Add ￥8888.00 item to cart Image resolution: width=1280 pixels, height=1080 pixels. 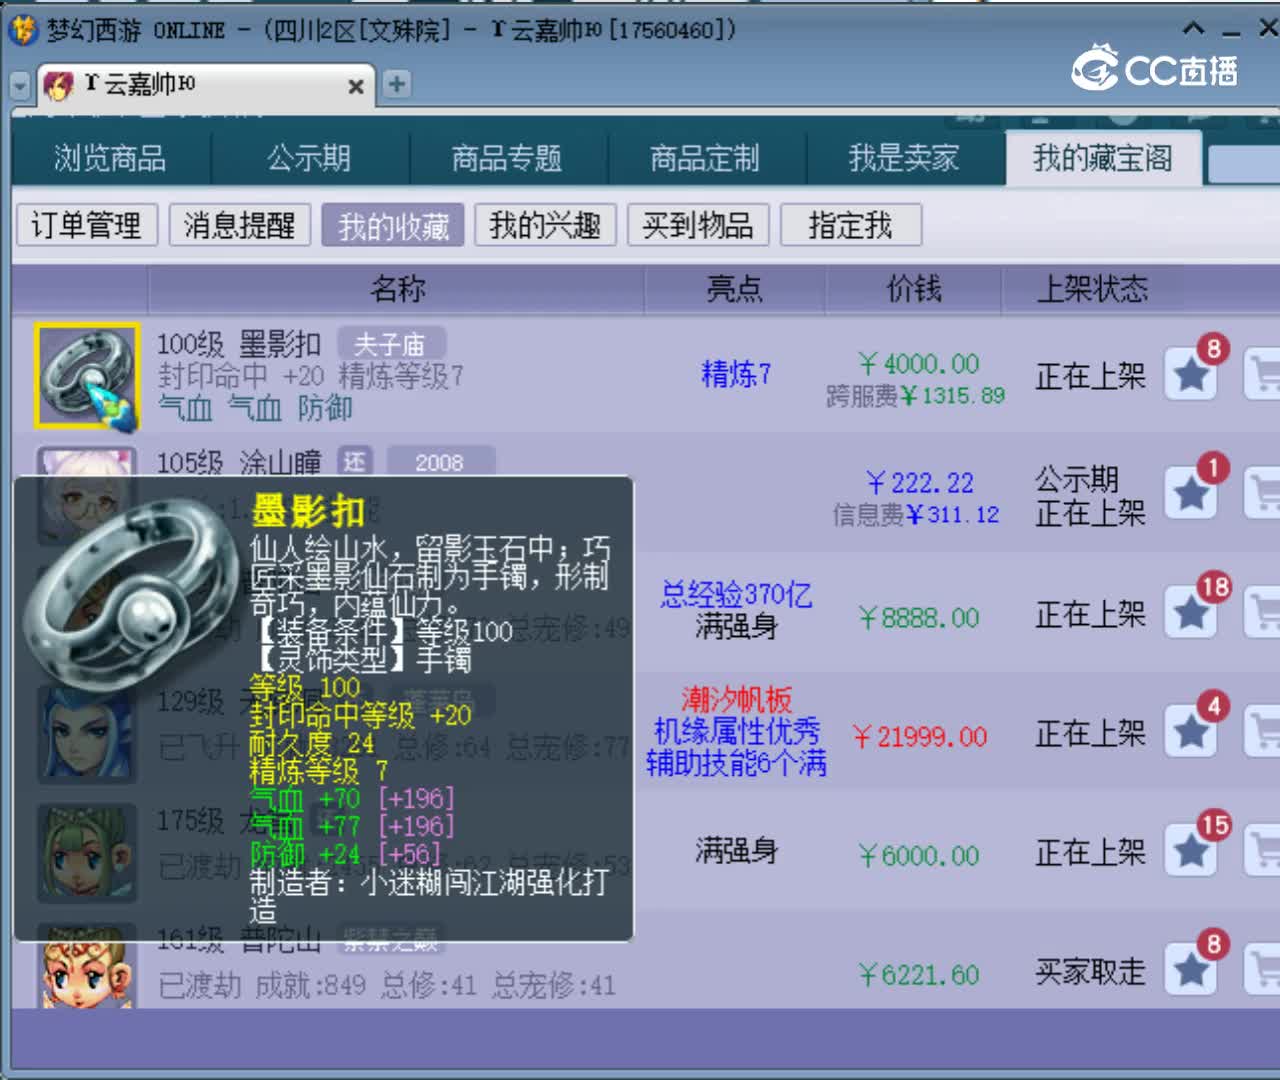click(1262, 613)
